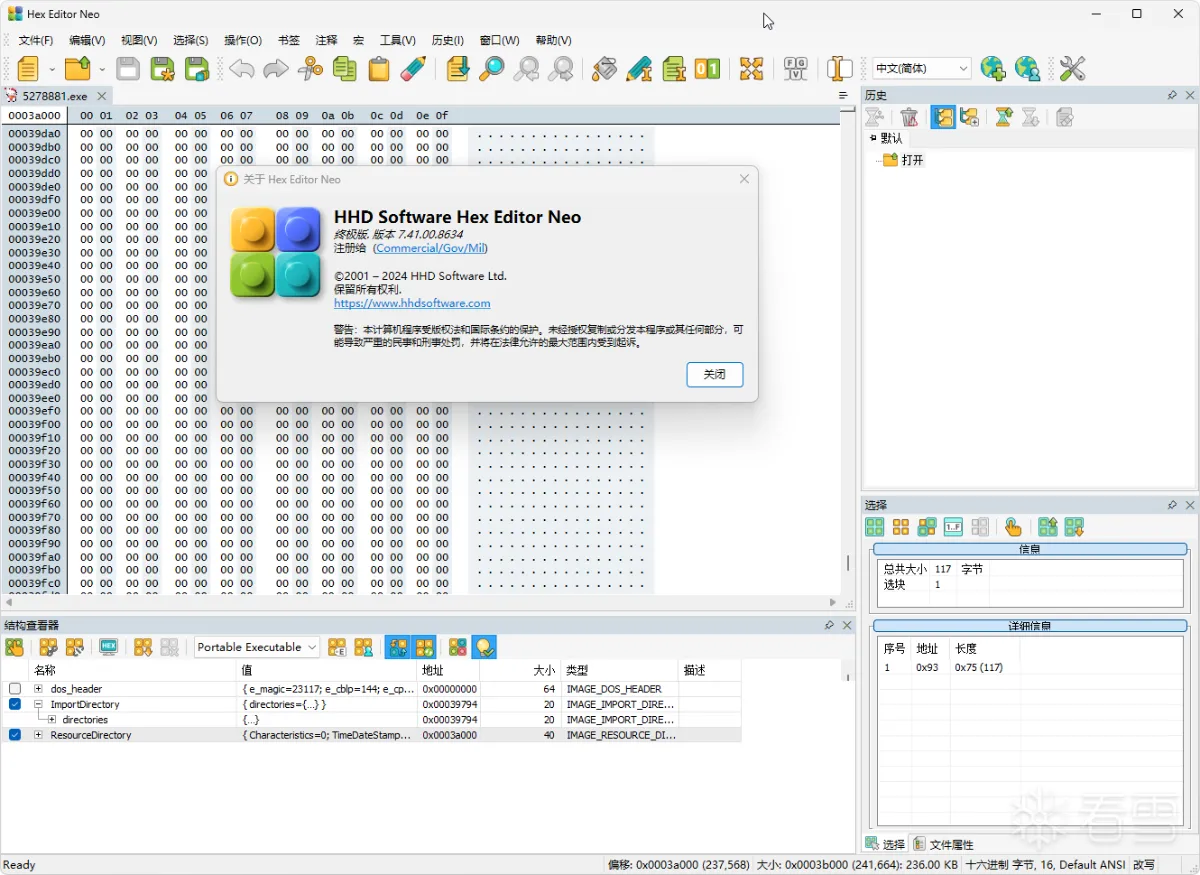Screen dimensions: 1200x875
Task: Click the highlighted branch icon in the History panel
Action: point(943,117)
